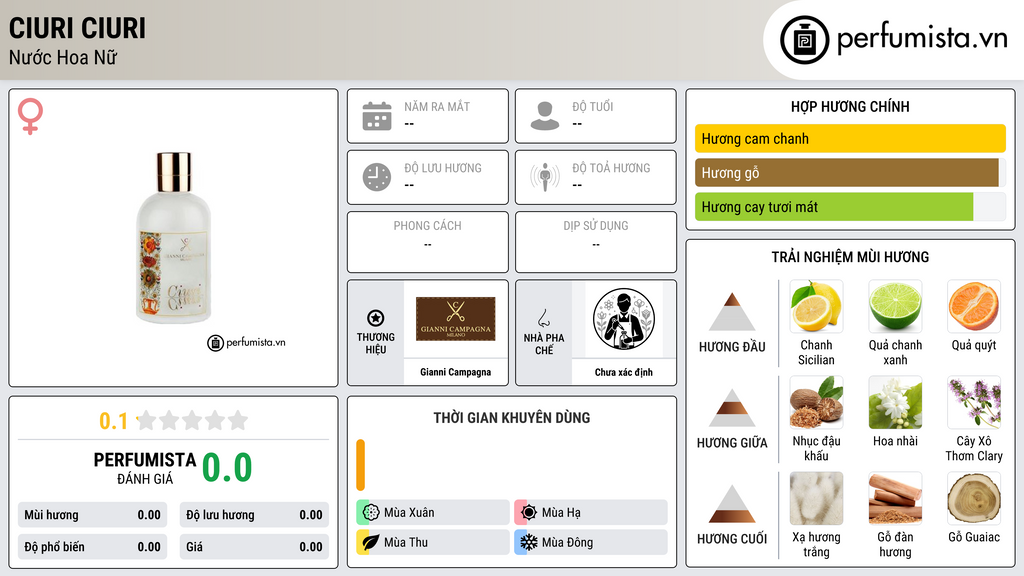The width and height of the screenshot is (1024, 576).
Task: Click the Mùa Đông season label
Action: pos(568,543)
